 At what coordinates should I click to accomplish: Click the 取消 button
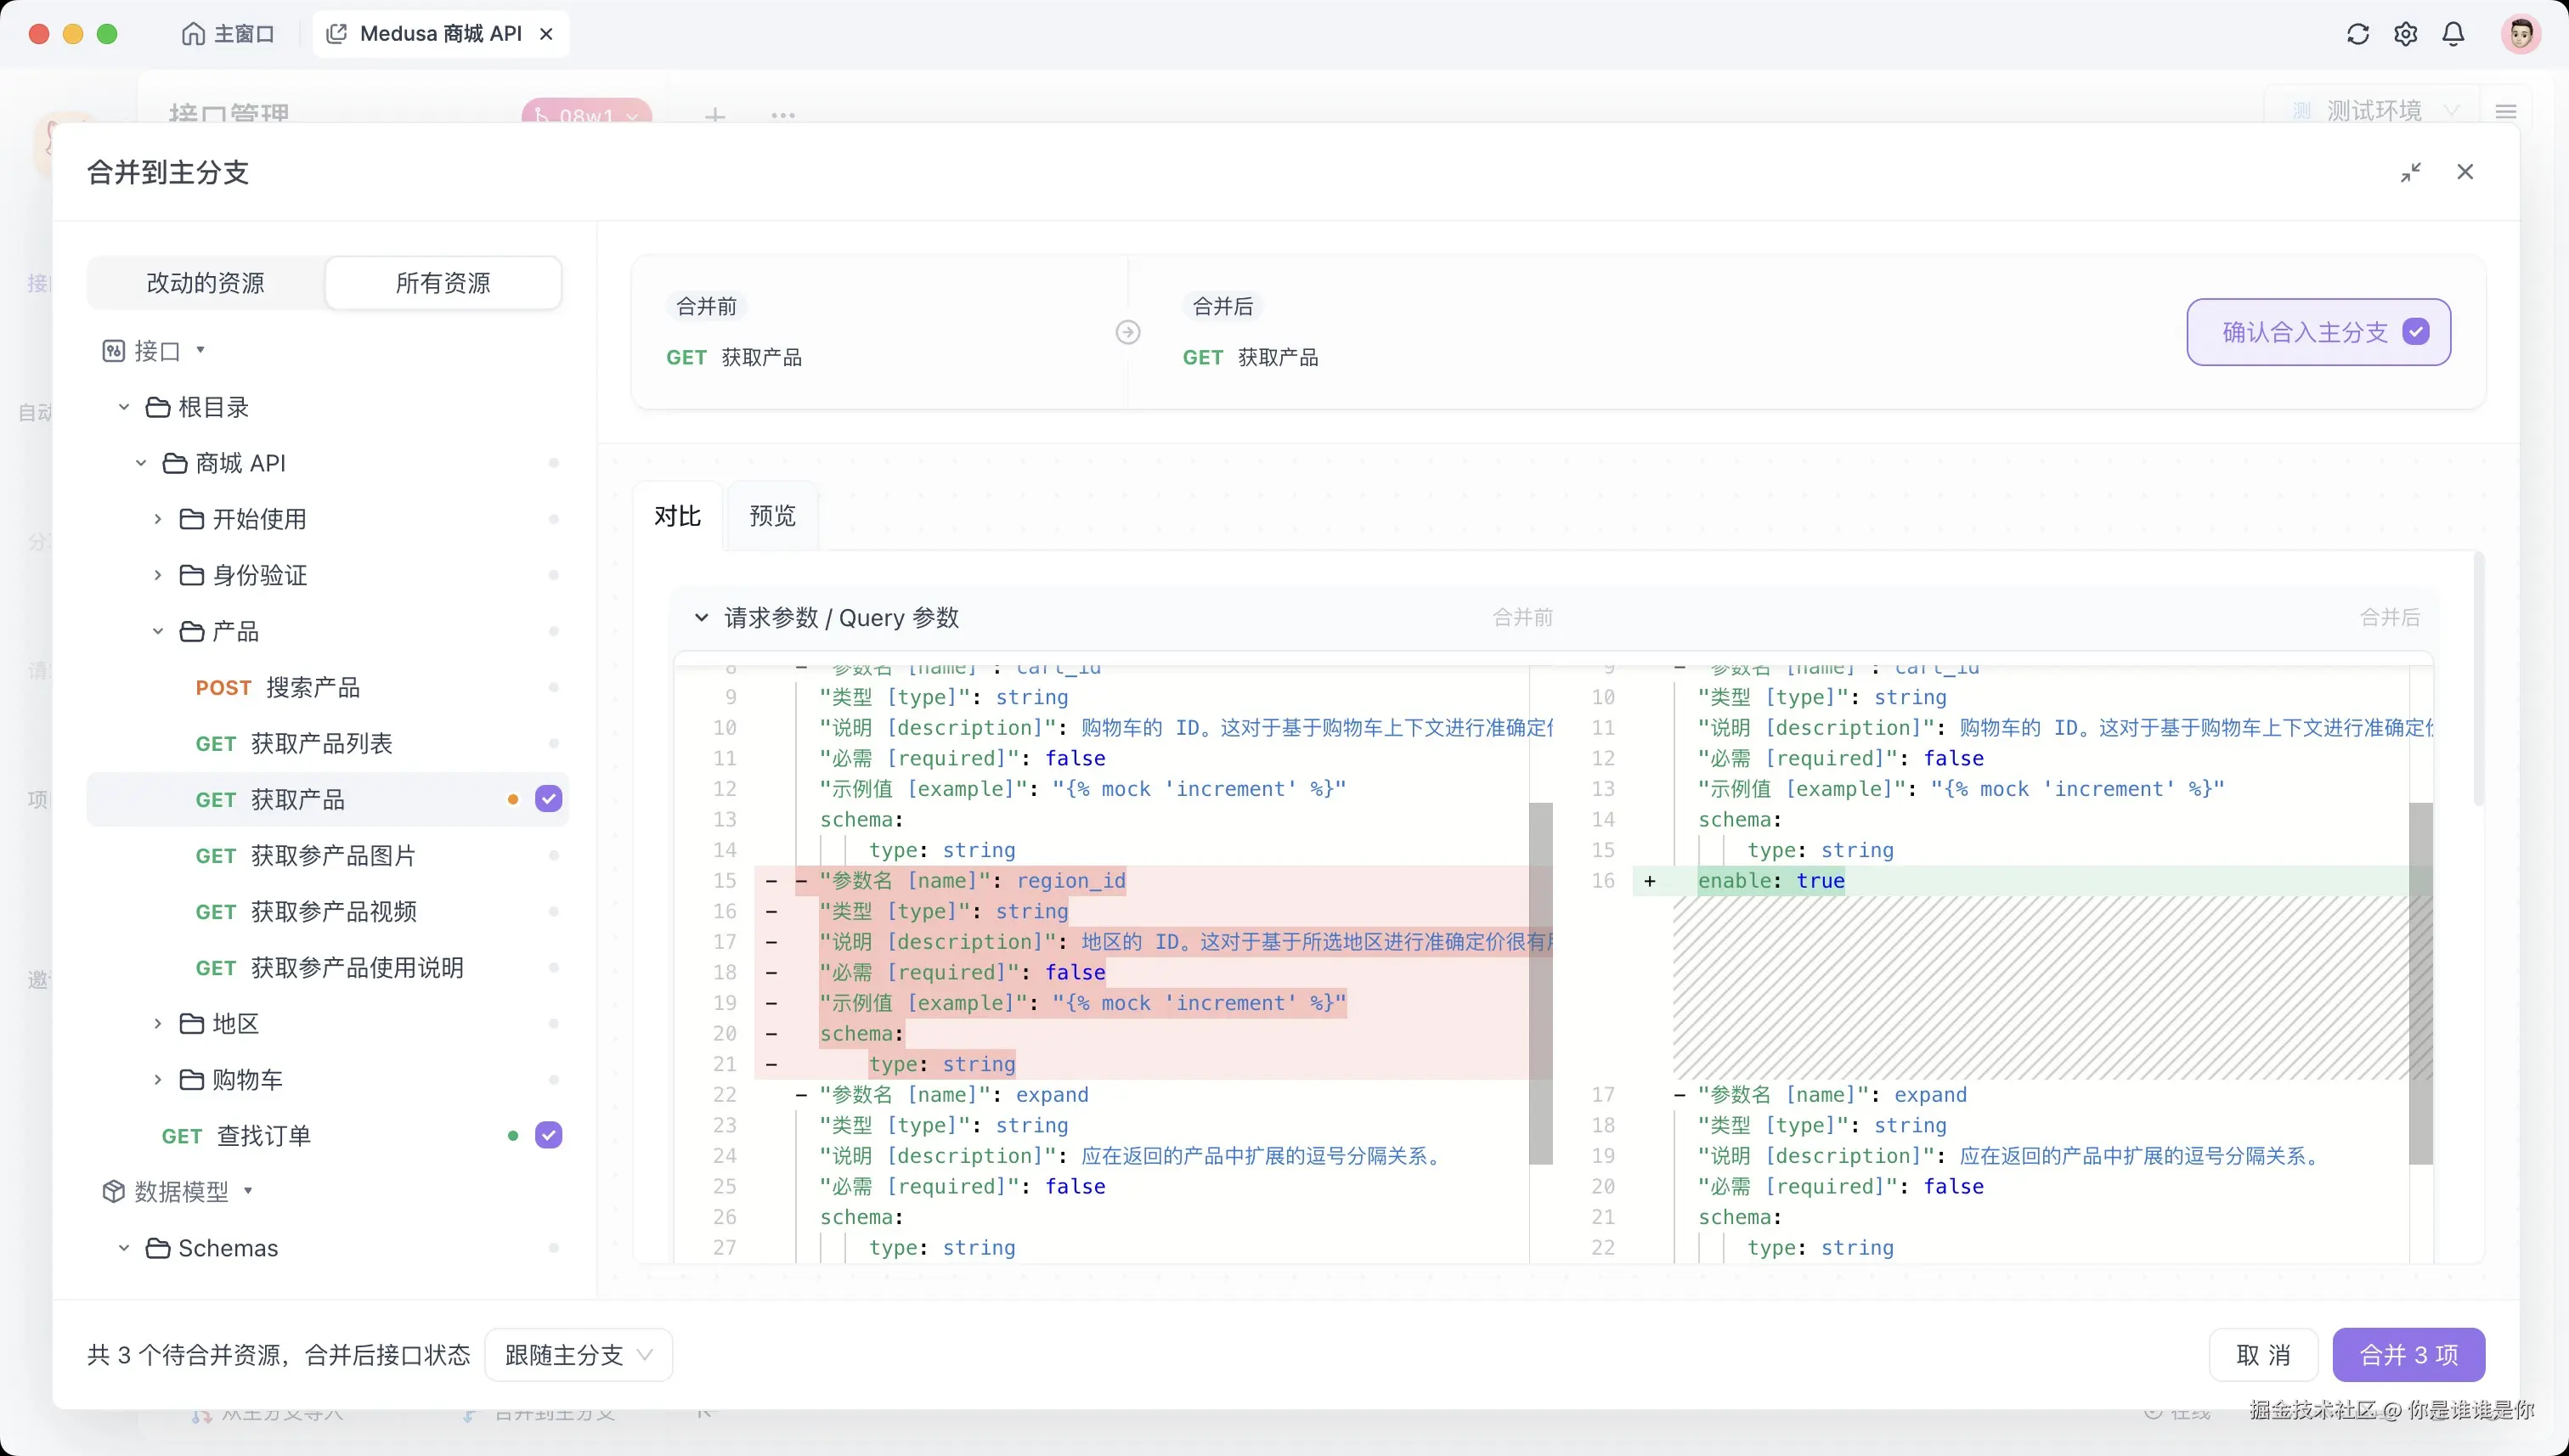[2263, 1354]
